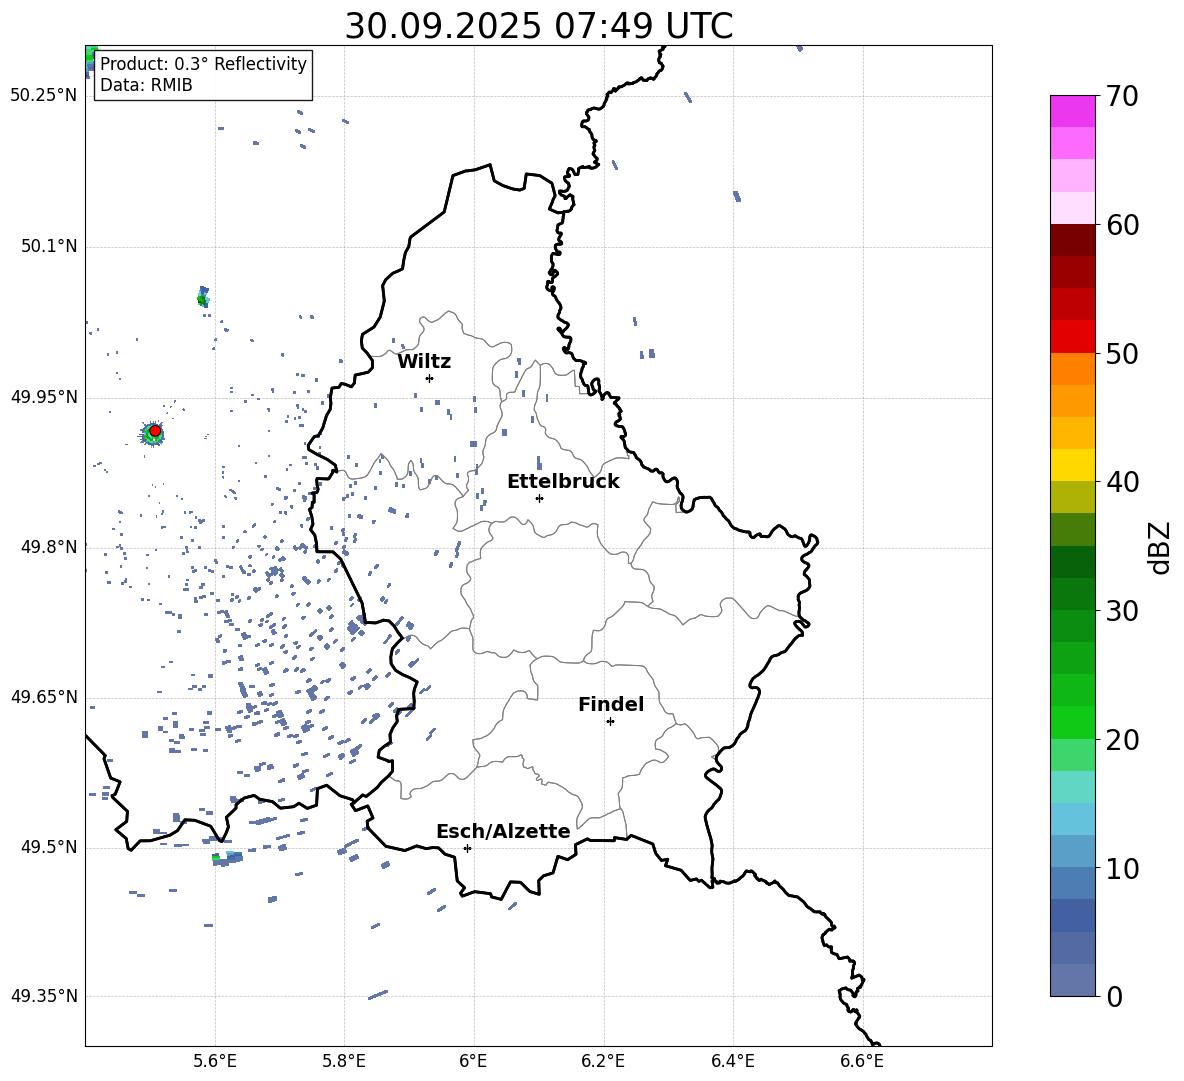Click the Esch/Alzette city label
This screenshot has width=1184, height=1081.
[503, 832]
